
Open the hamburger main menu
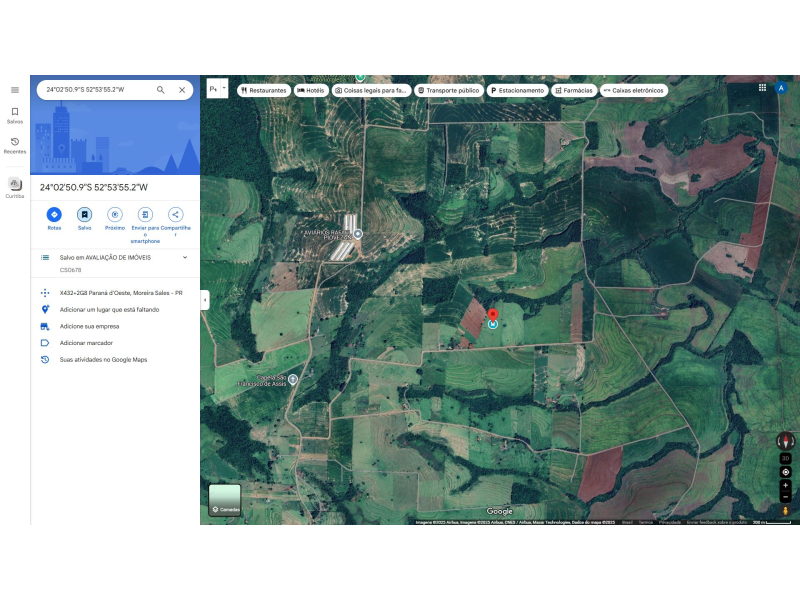15,90
